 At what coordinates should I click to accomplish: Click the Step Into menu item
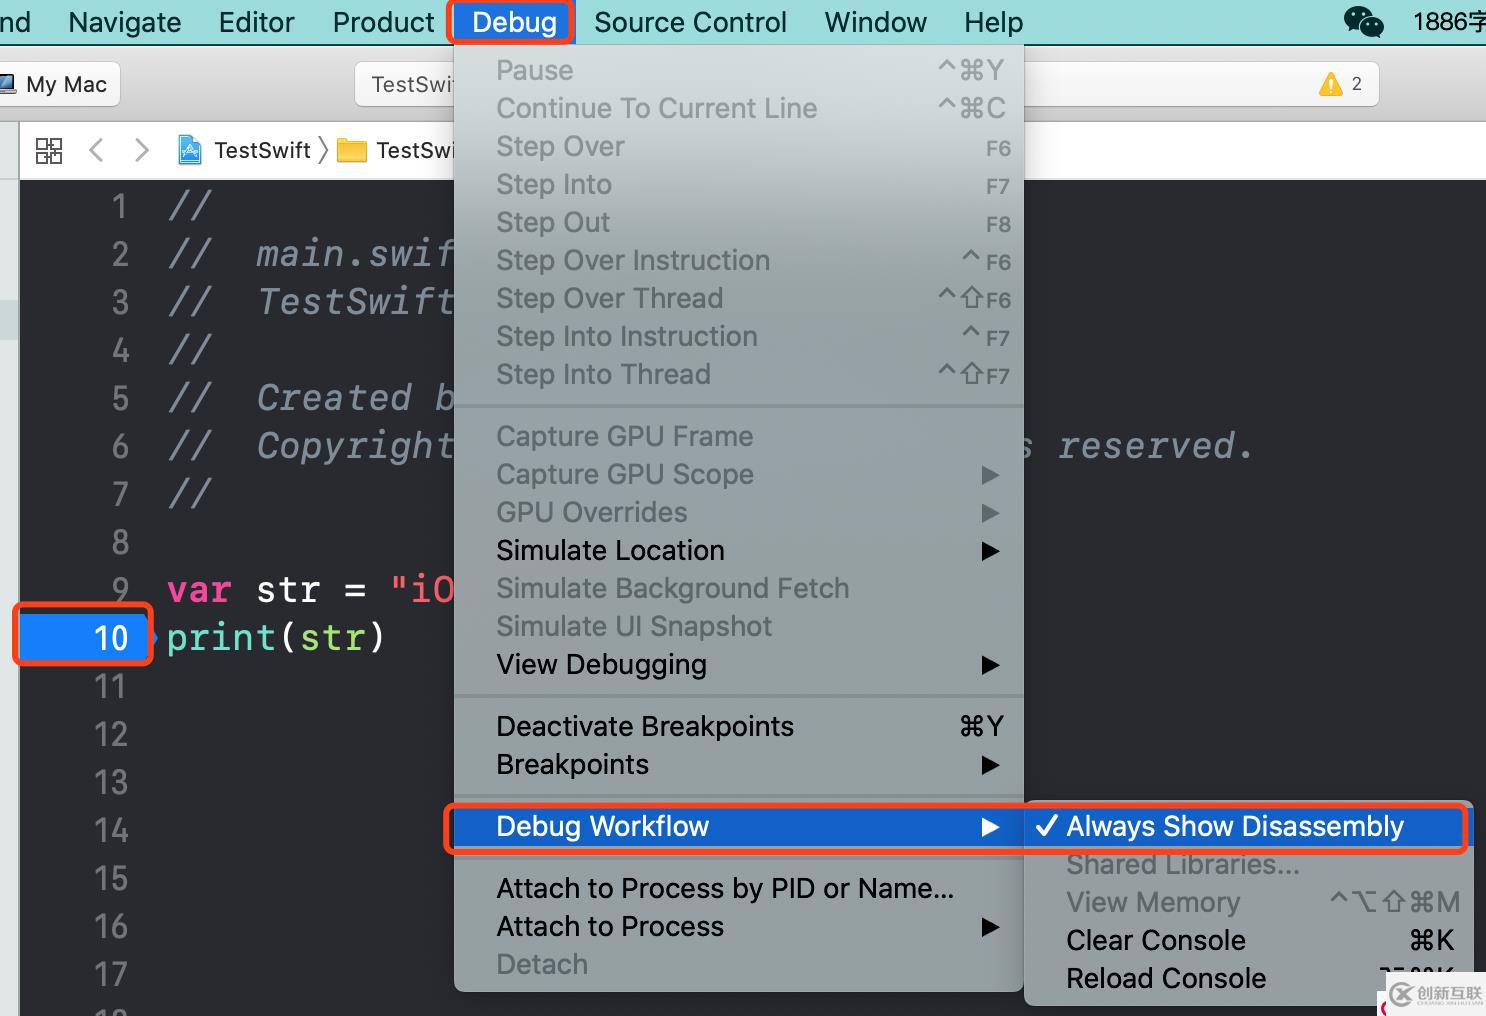738,184
